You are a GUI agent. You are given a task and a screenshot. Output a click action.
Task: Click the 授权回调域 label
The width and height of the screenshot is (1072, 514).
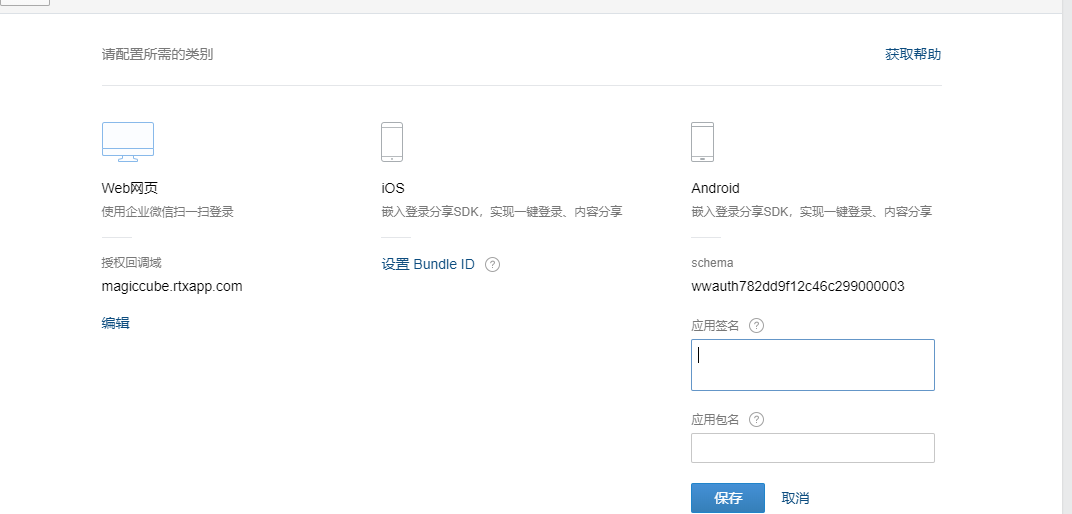click(x=131, y=263)
